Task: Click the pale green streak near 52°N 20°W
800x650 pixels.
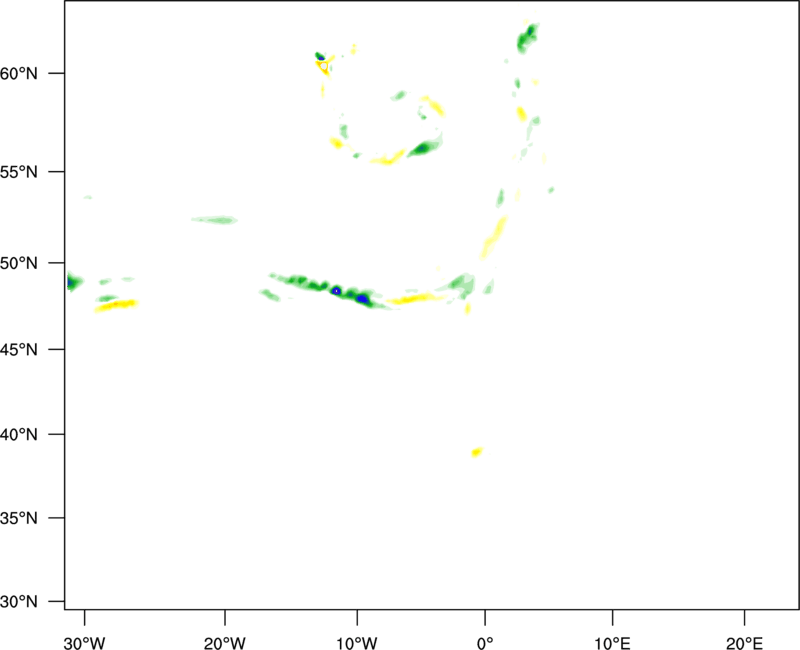Action: click(x=214, y=220)
